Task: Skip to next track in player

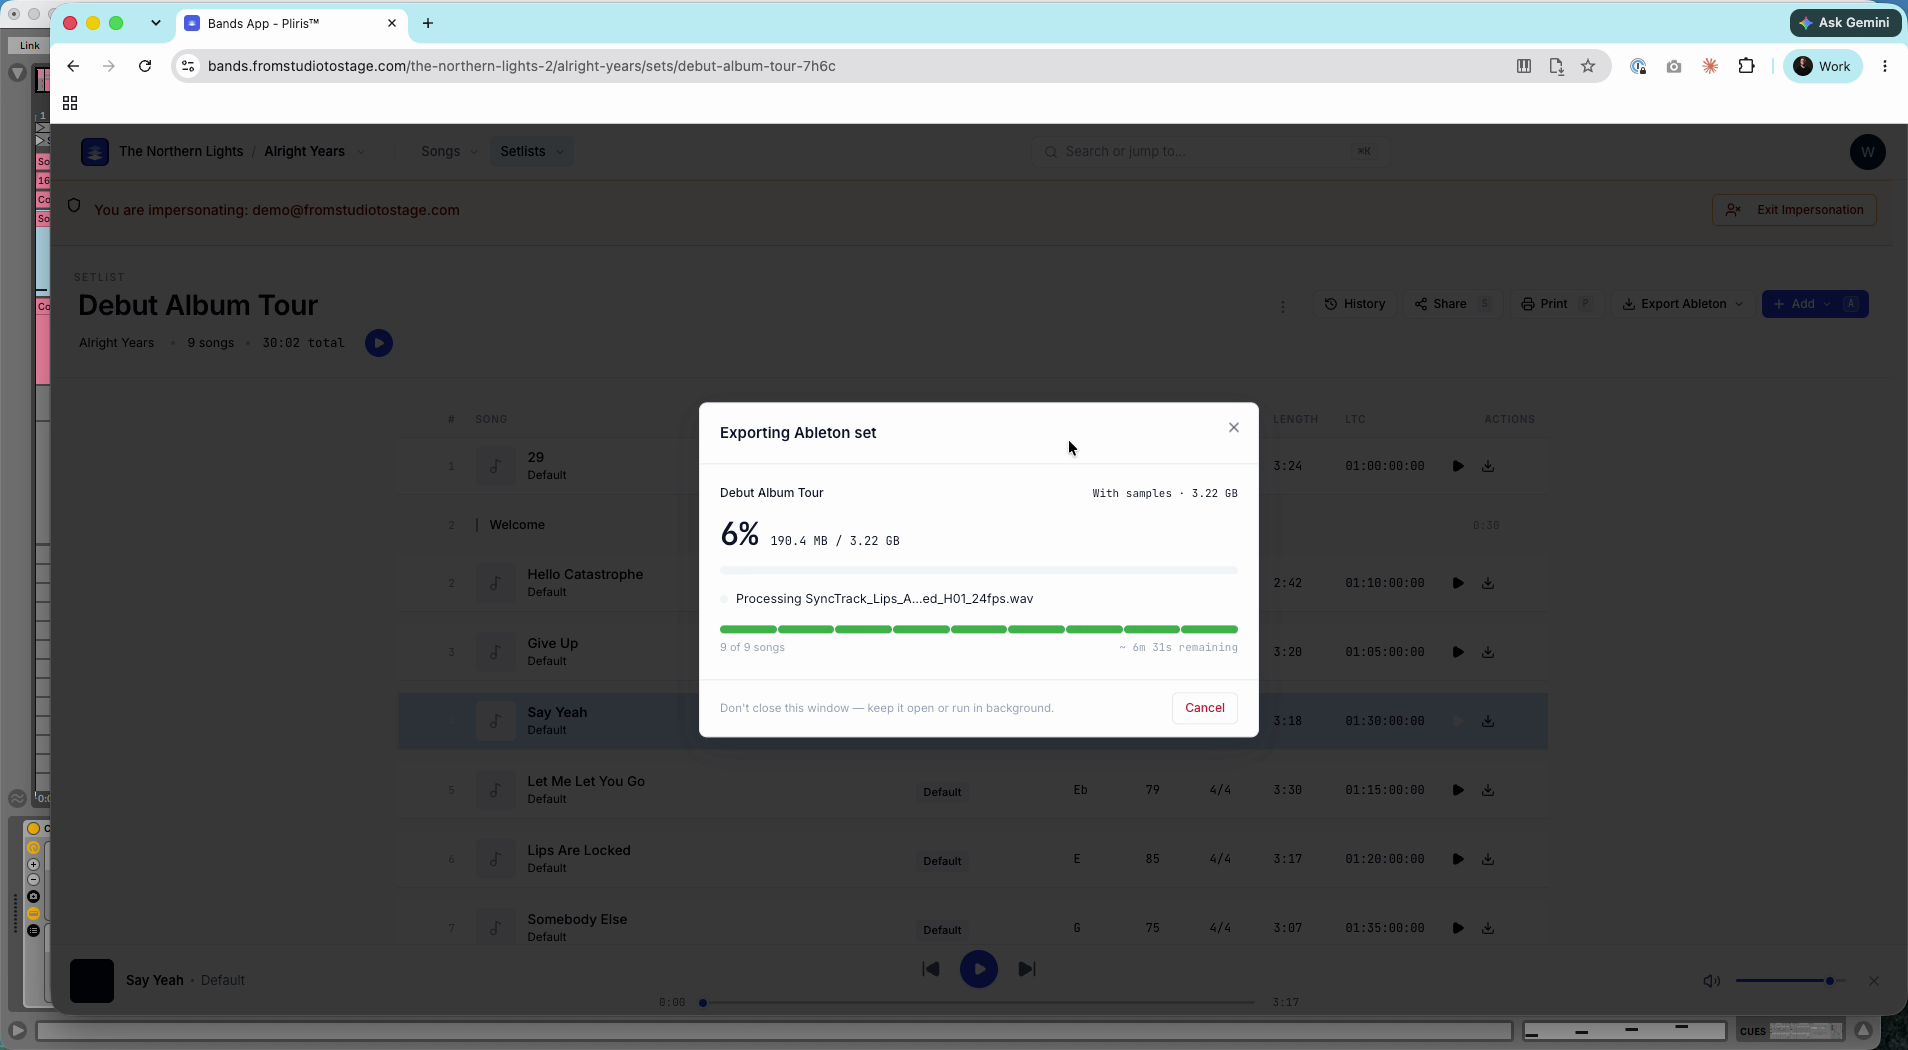Action: (x=1027, y=969)
